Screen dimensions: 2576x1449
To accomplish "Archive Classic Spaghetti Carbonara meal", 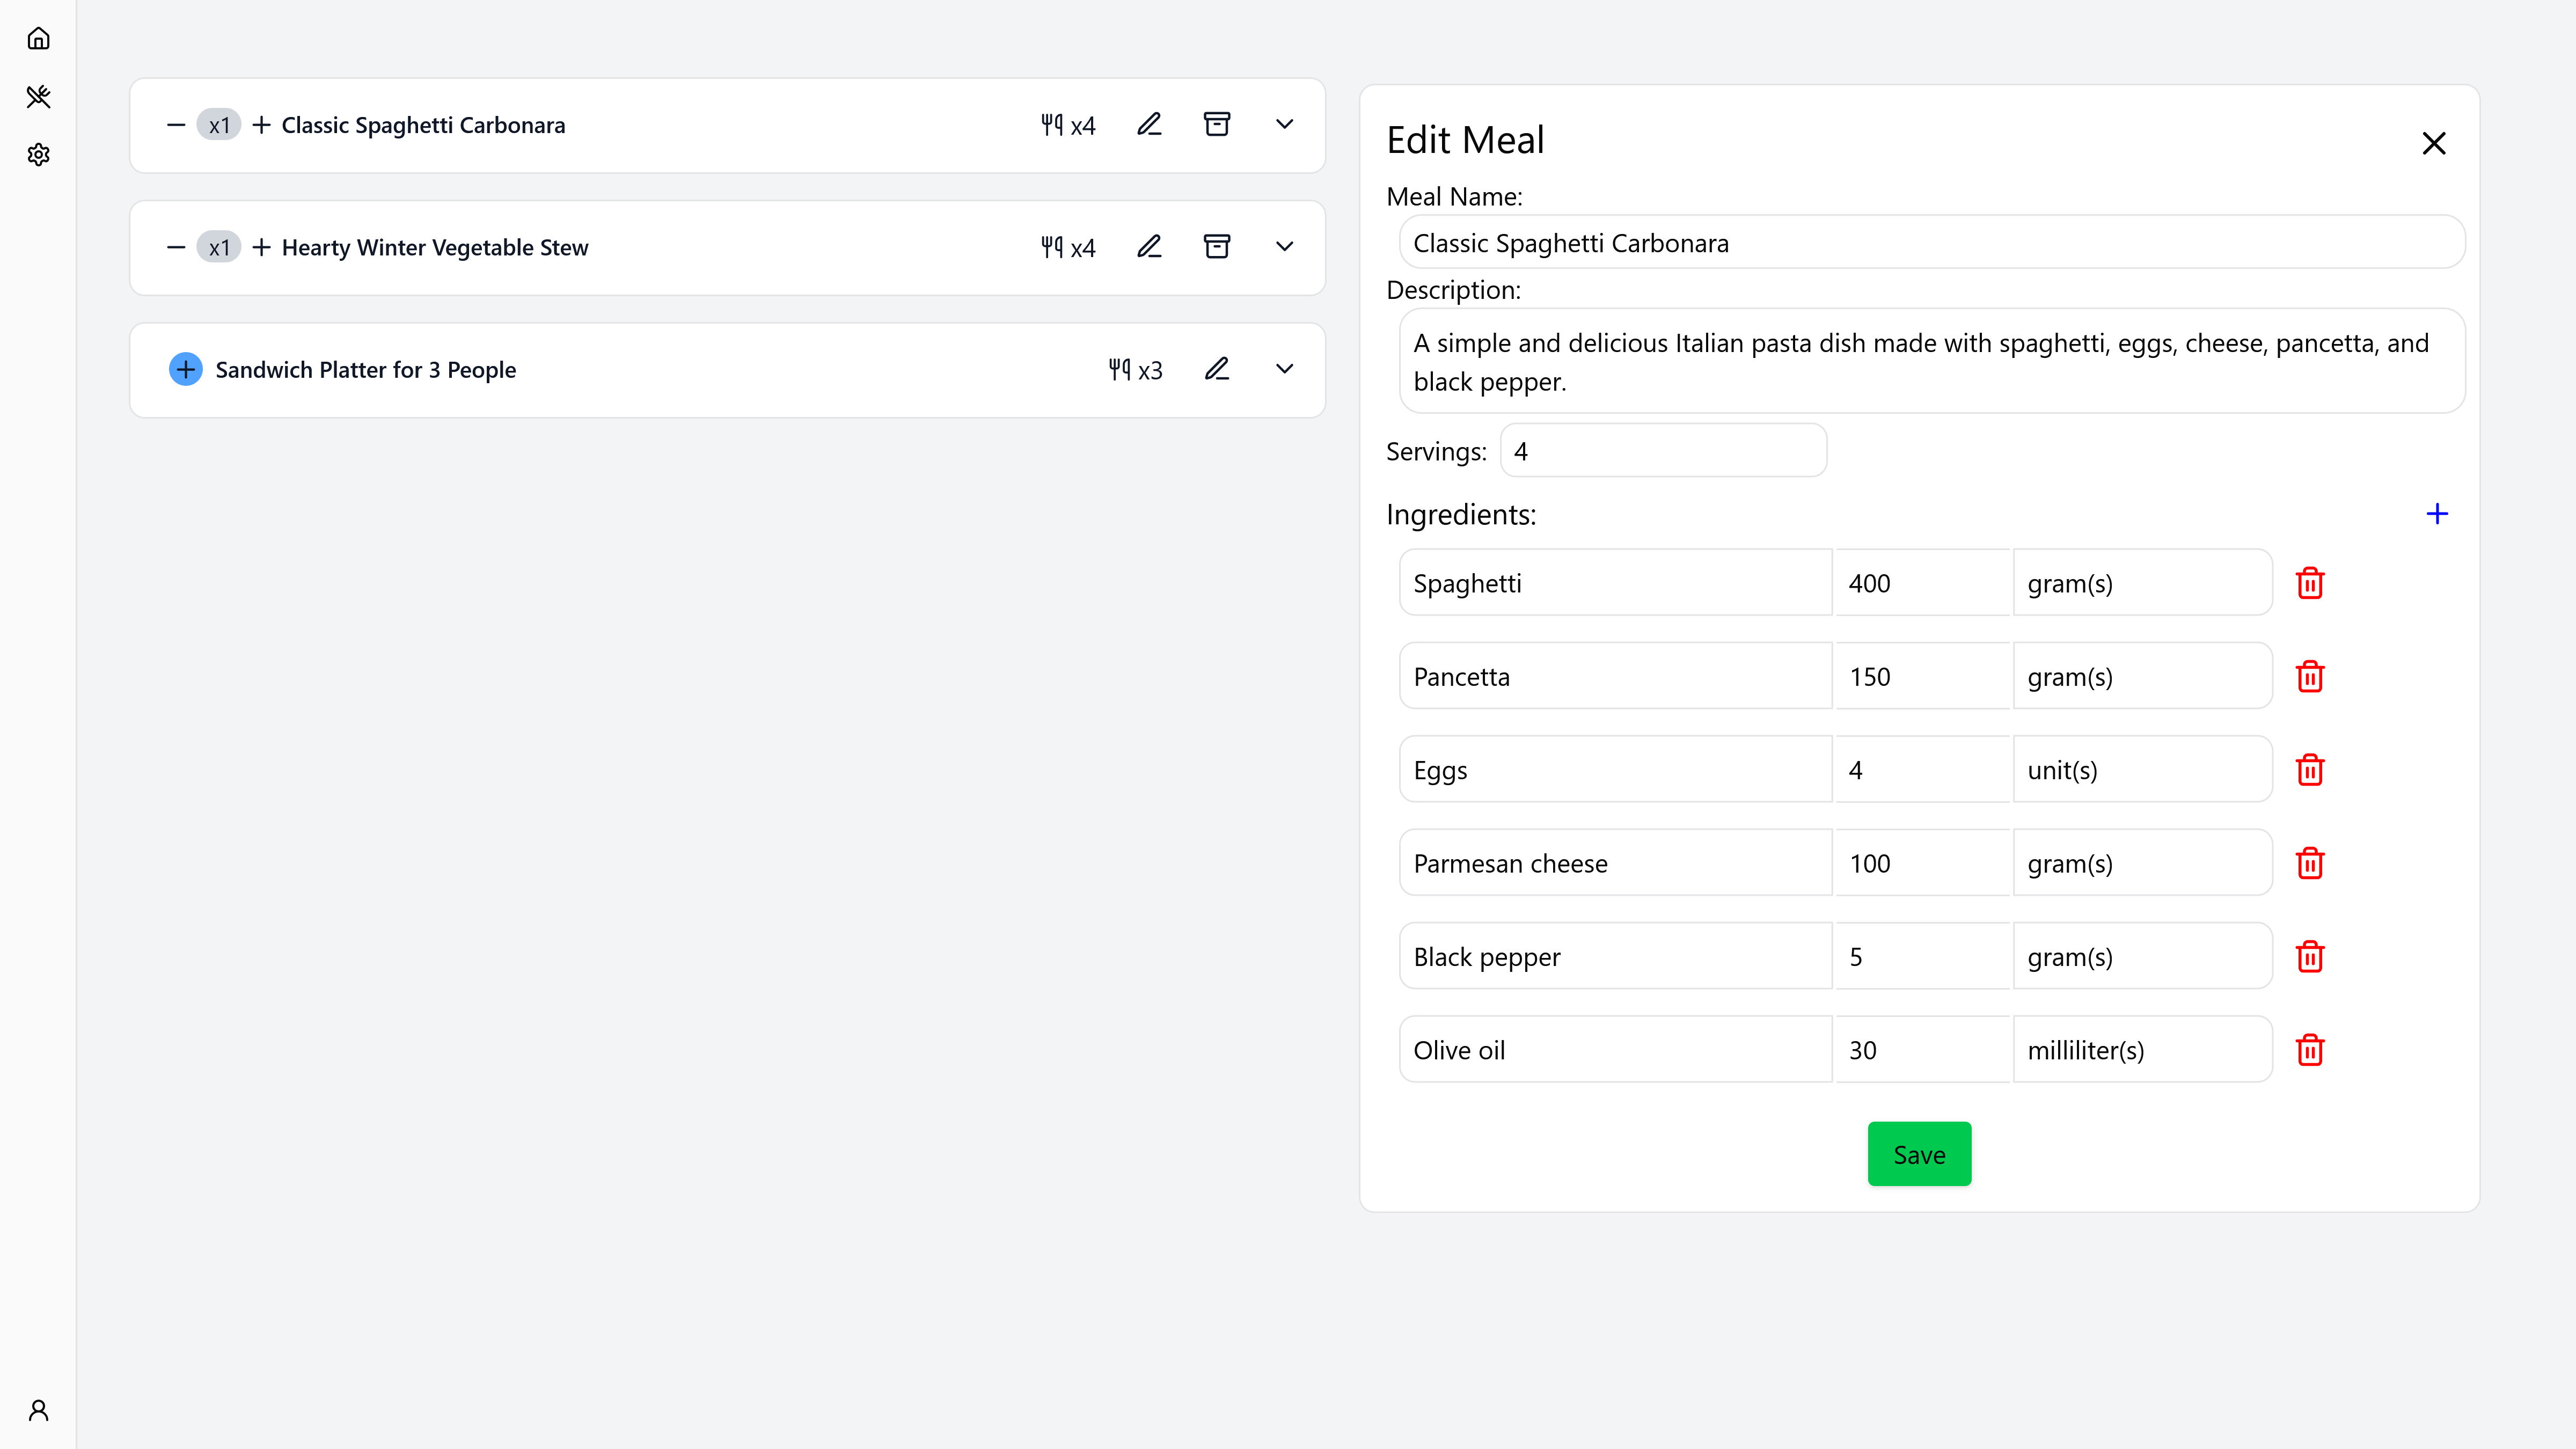I will coord(1216,125).
